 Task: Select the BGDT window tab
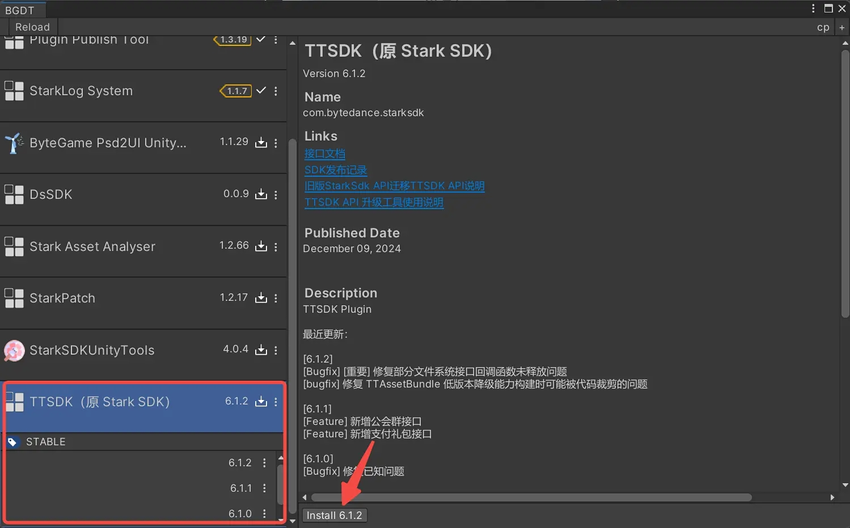tap(20, 9)
